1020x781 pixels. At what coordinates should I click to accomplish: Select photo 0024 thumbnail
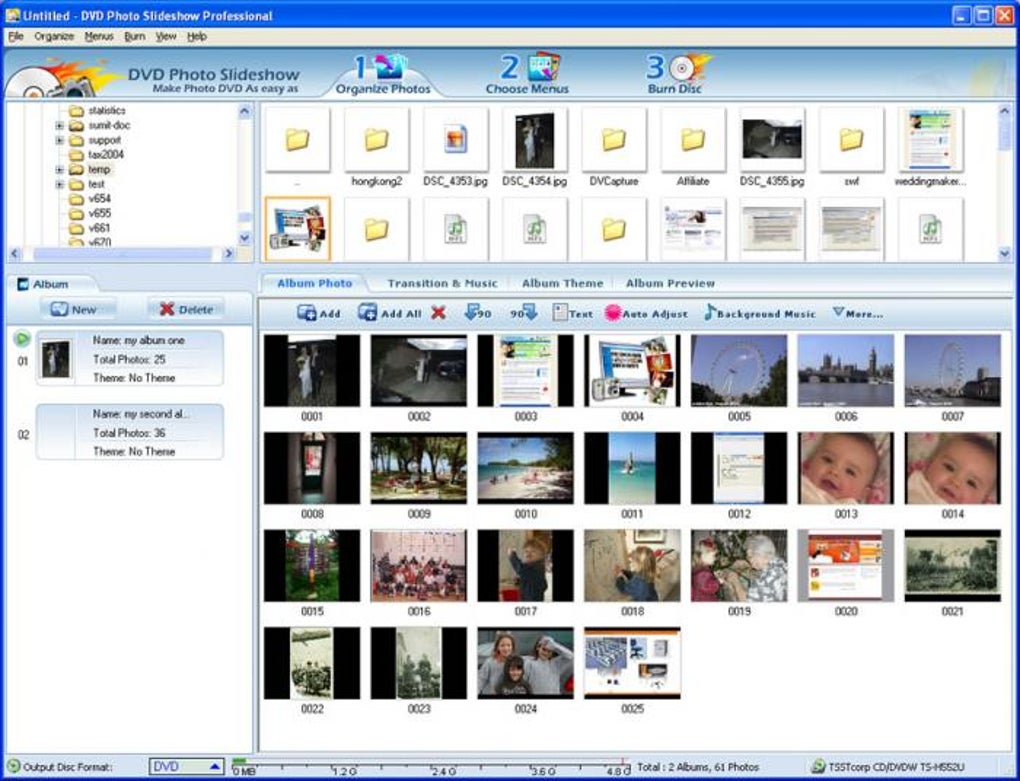tap(526, 663)
